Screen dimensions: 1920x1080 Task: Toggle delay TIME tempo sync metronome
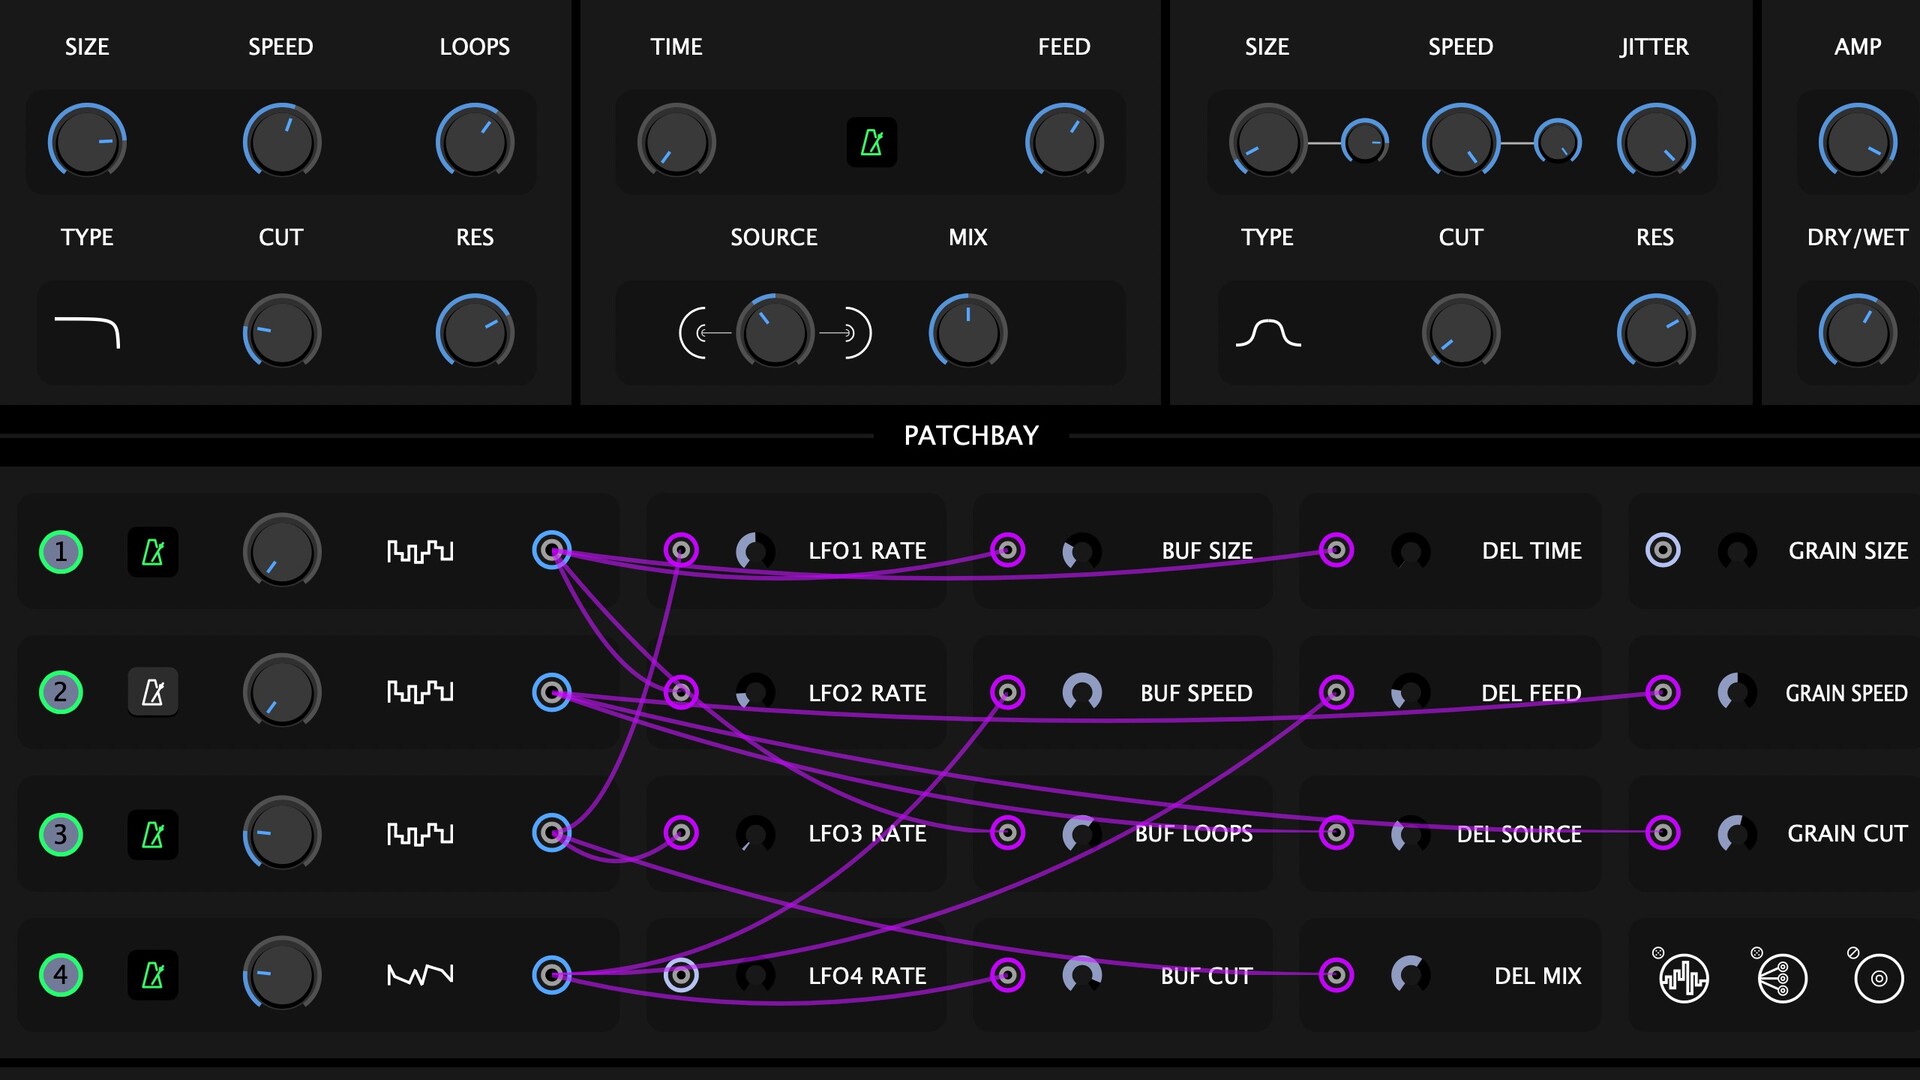tap(871, 142)
